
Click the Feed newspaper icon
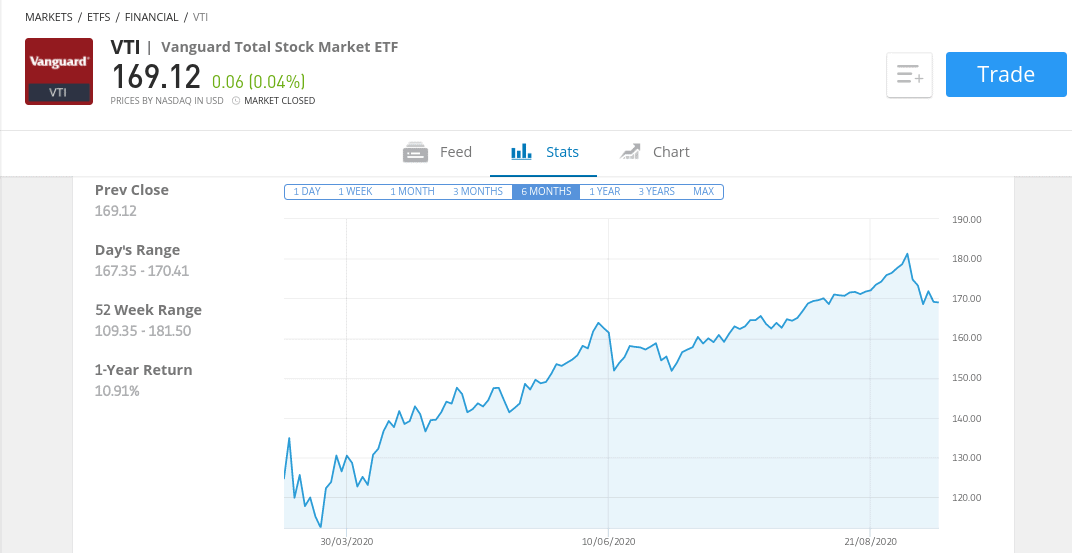coord(416,152)
